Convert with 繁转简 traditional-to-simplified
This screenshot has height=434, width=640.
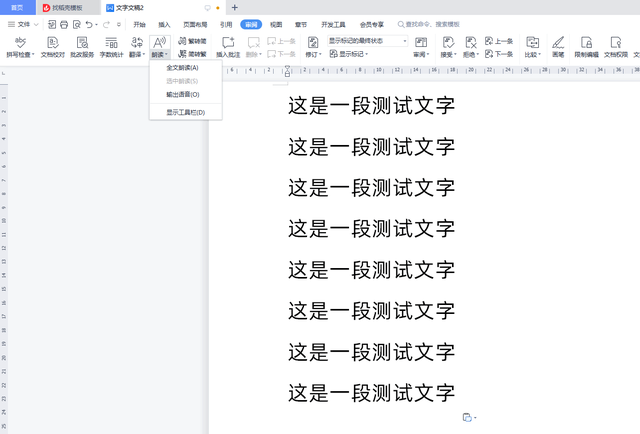[192, 41]
